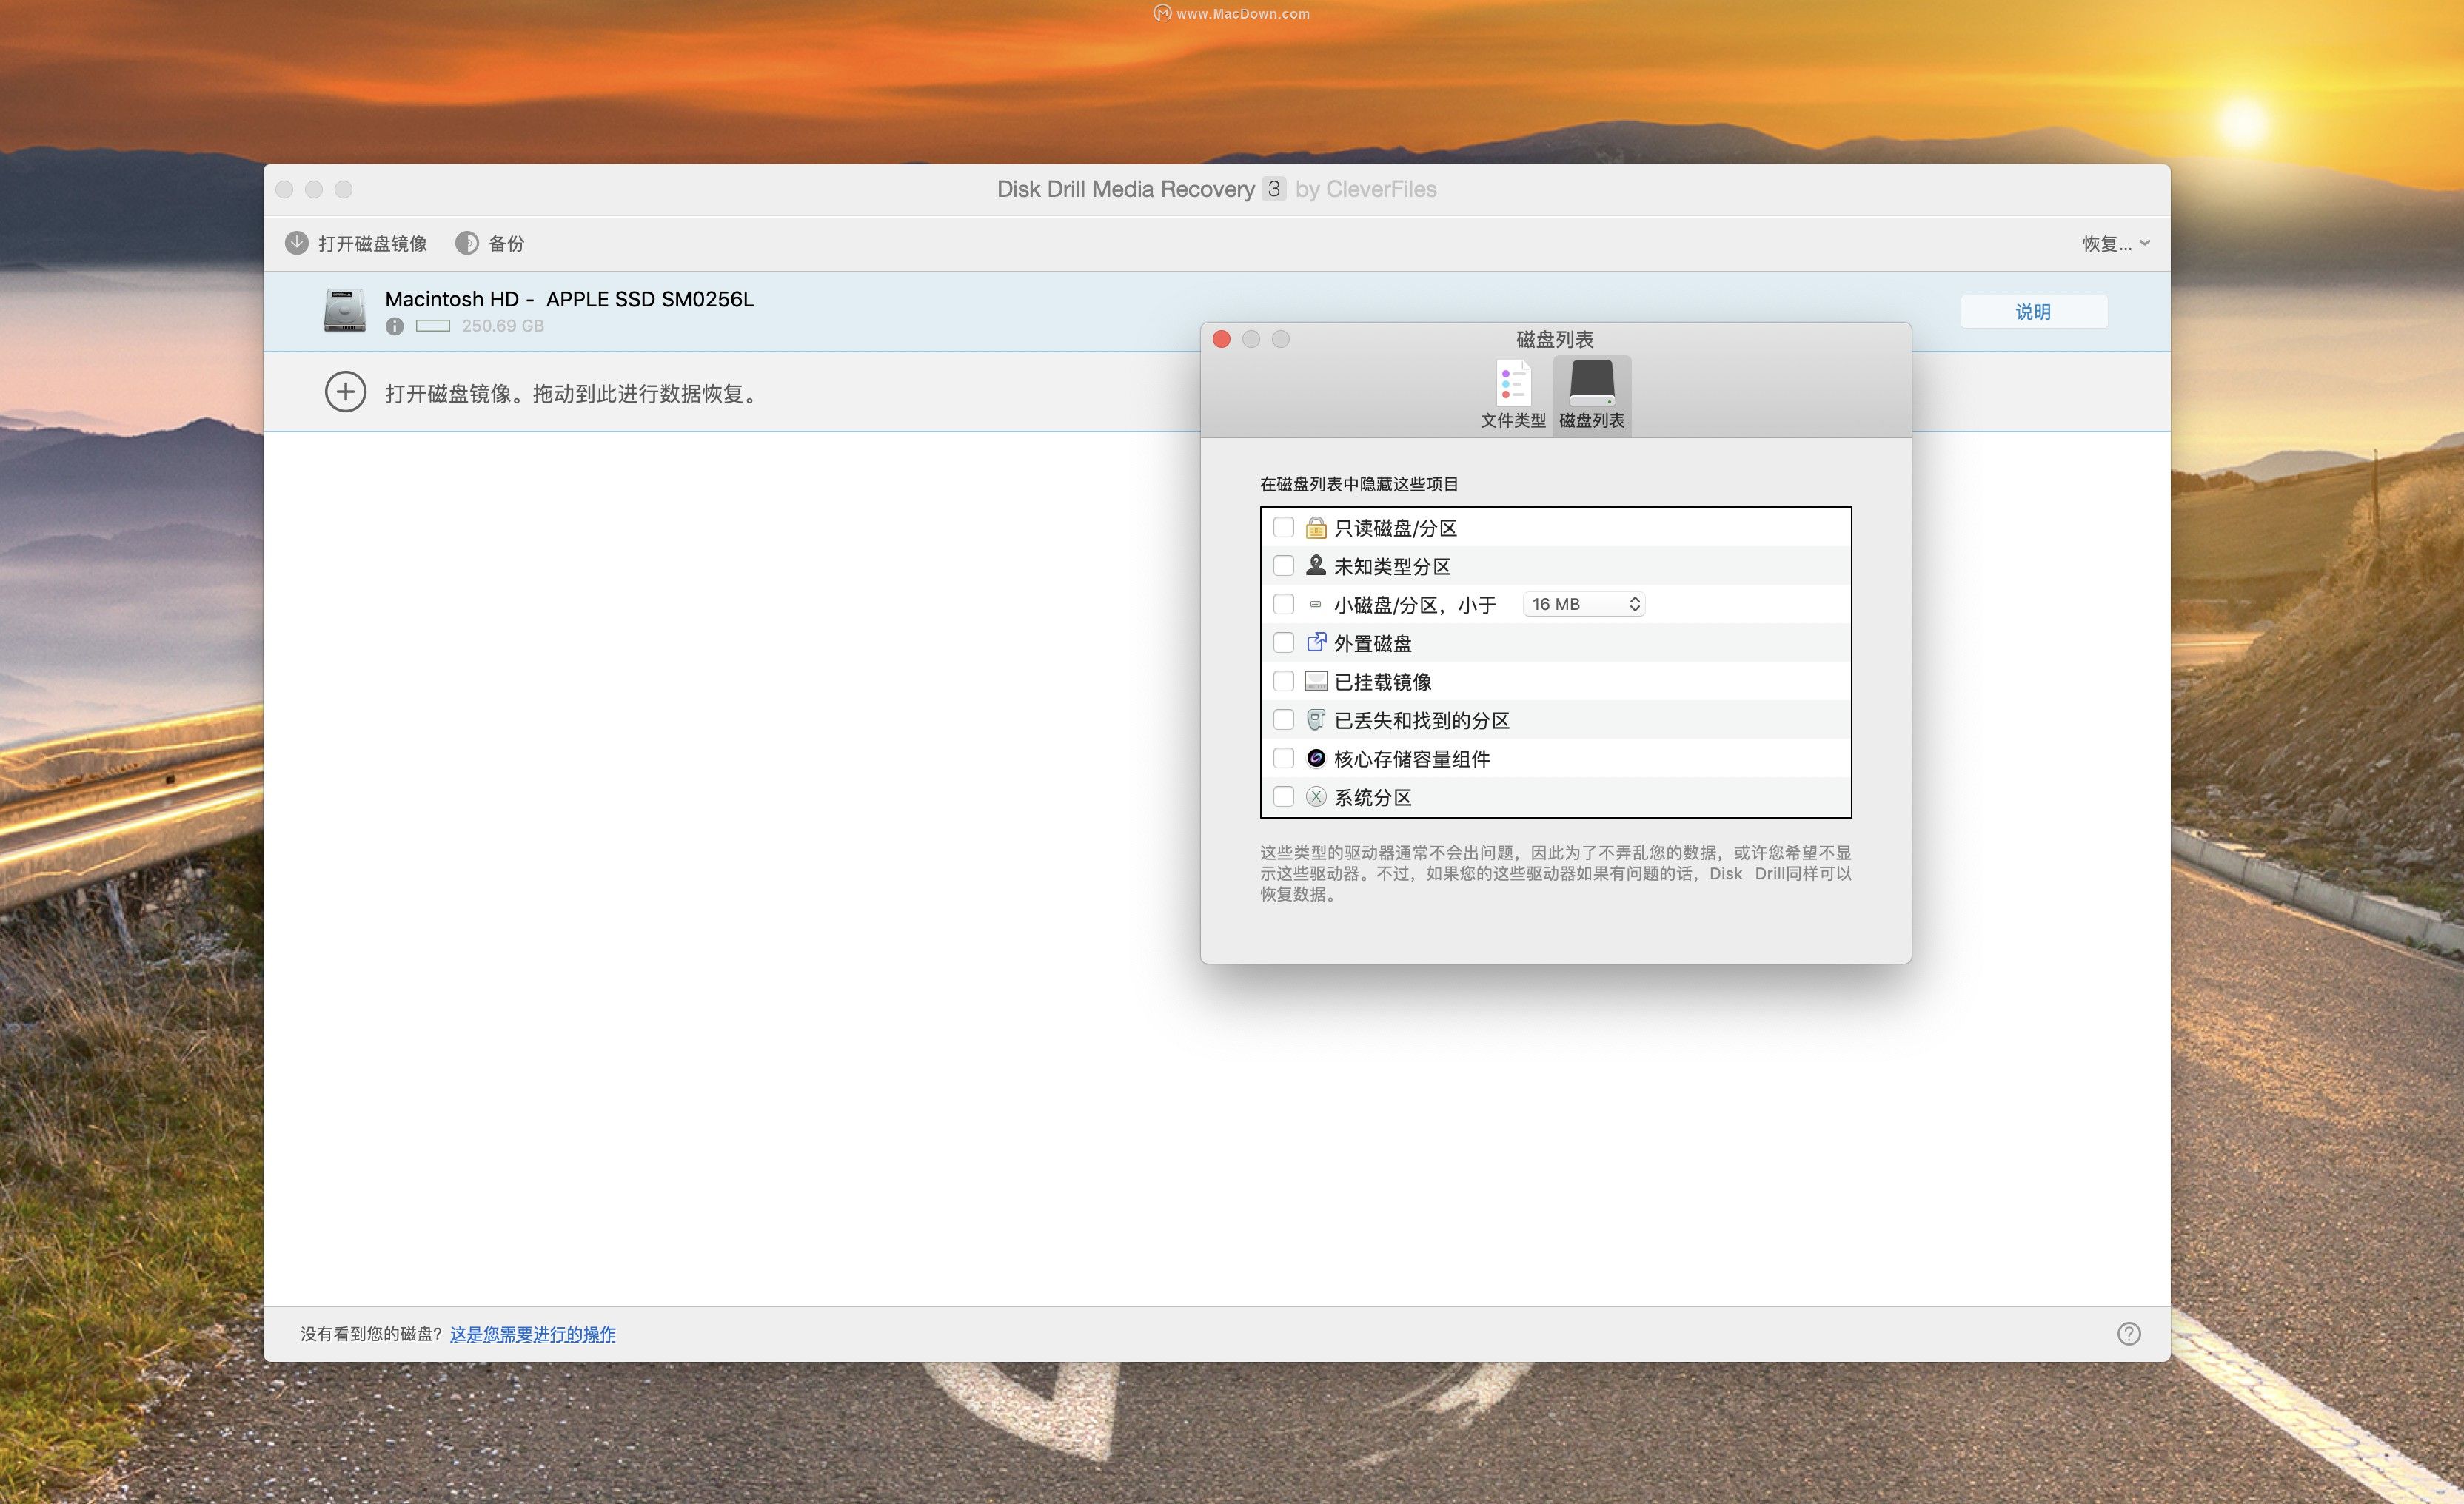Open the 这是您需要进行的操作 link
The height and width of the screenshot is (1504, 2464).
532,1334
